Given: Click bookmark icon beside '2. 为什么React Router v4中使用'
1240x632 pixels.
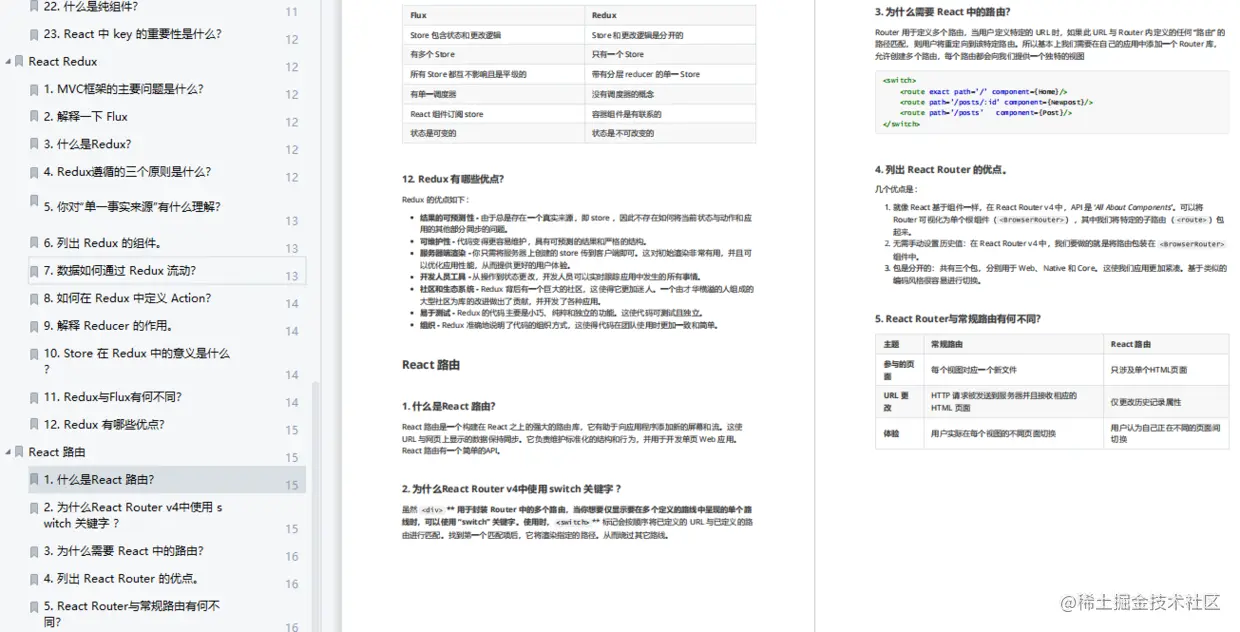Looking at the screenshot, I should pos(35,508).
